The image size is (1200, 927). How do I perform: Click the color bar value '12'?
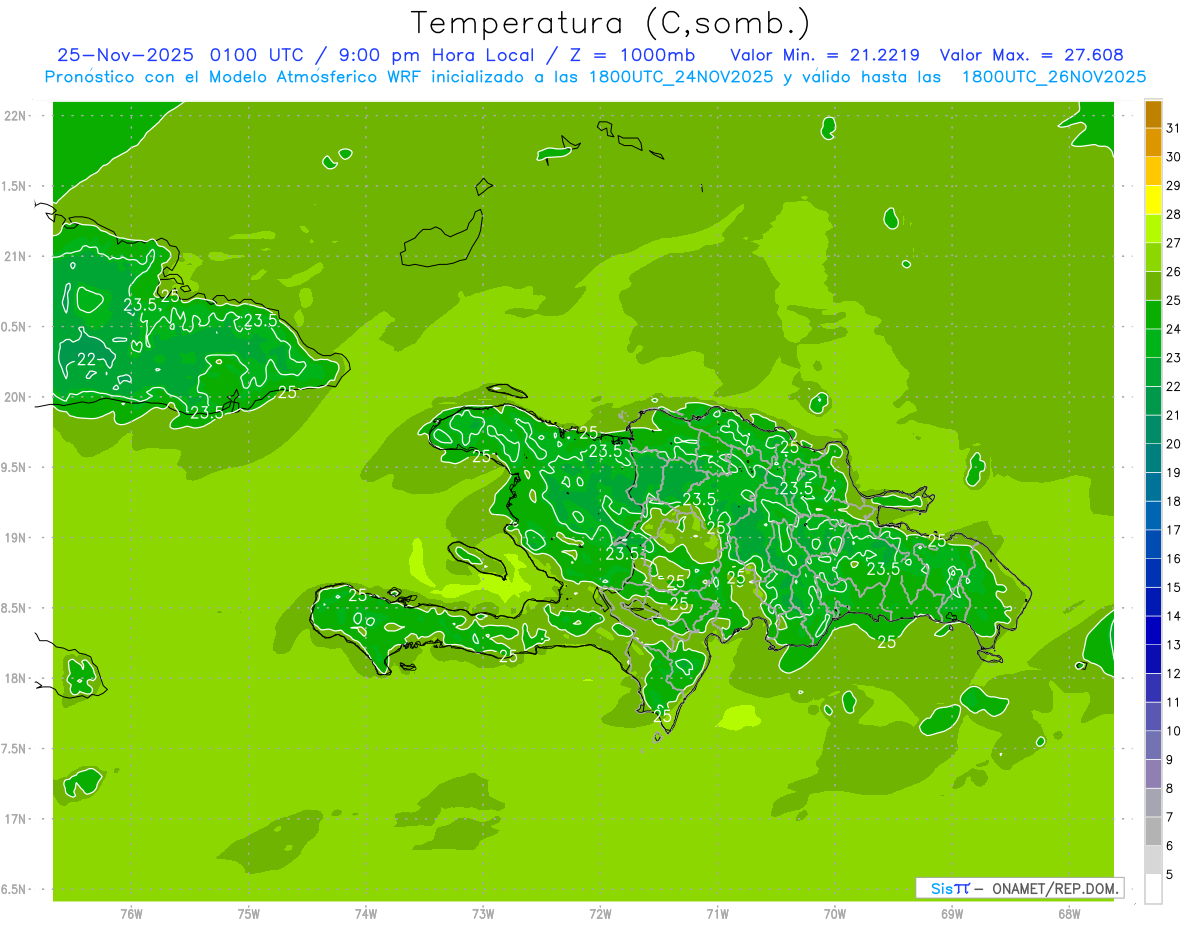pos(1174,674)
